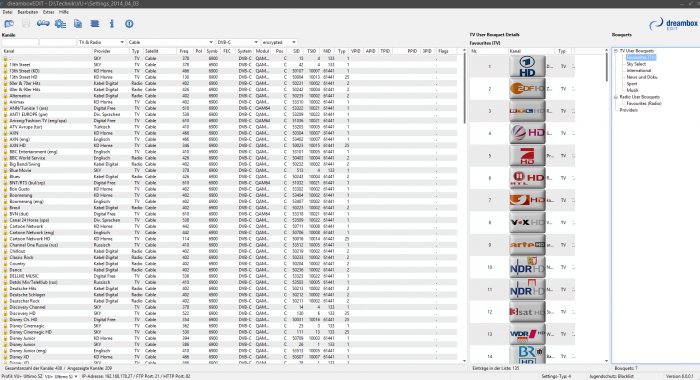
Task: Click the document page toolbar icon
Action: click(78, 24)
